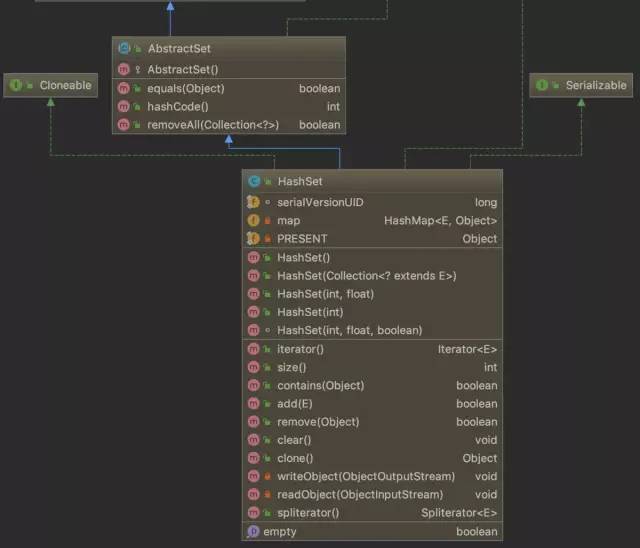The image size is (640, 548).
Task: Click method icon beside add(E)
Action: click(x=253, y=404)
